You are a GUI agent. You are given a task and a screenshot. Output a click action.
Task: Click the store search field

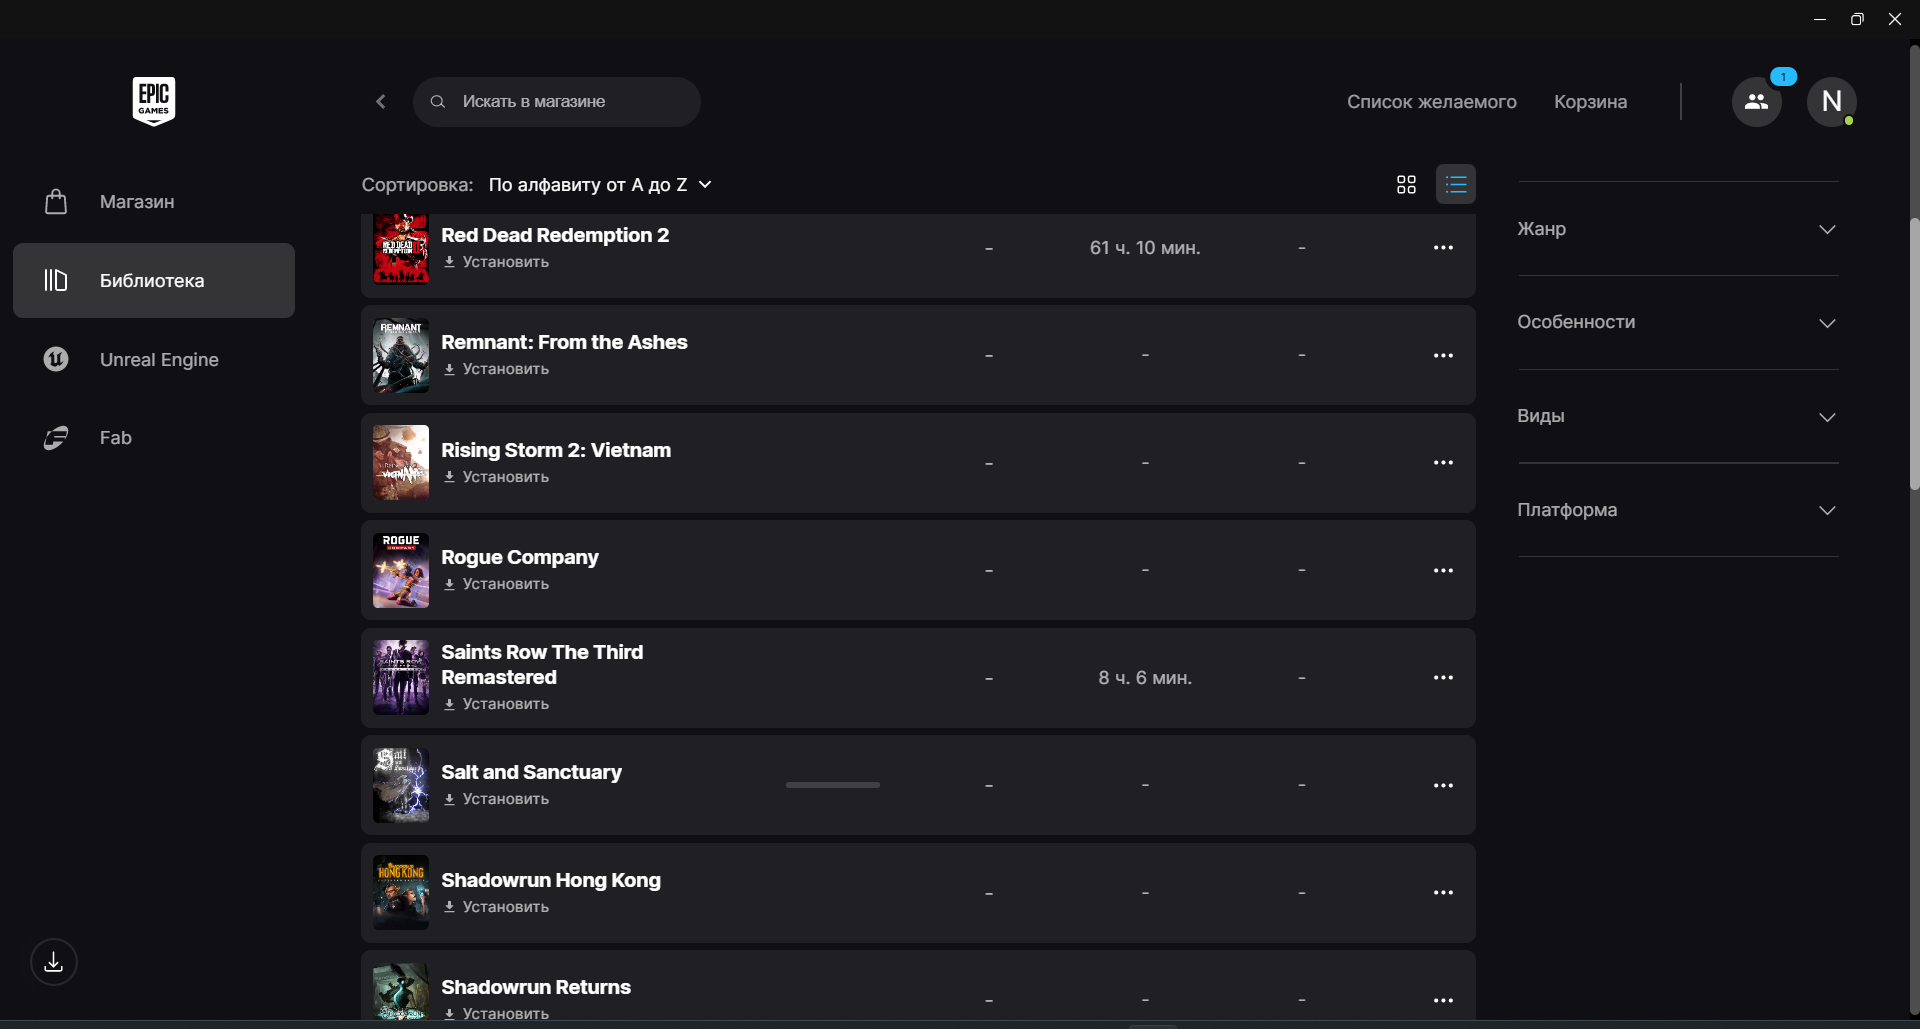(x=570, y=102)
